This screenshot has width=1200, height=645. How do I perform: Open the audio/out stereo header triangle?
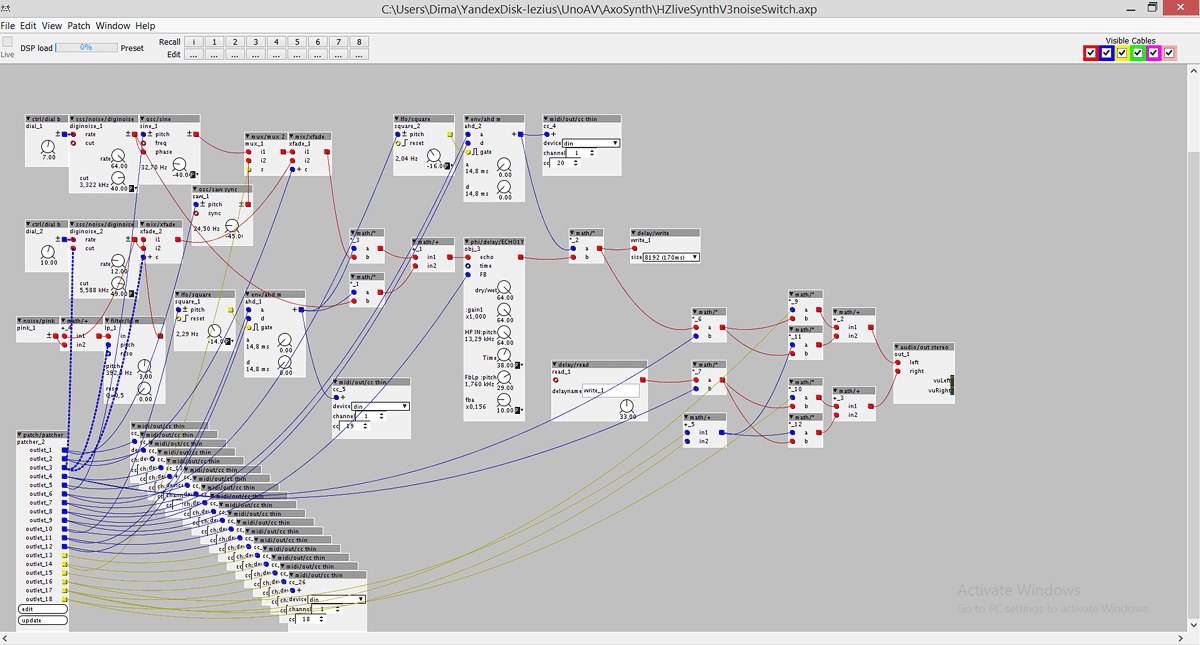tap(898, 346)
